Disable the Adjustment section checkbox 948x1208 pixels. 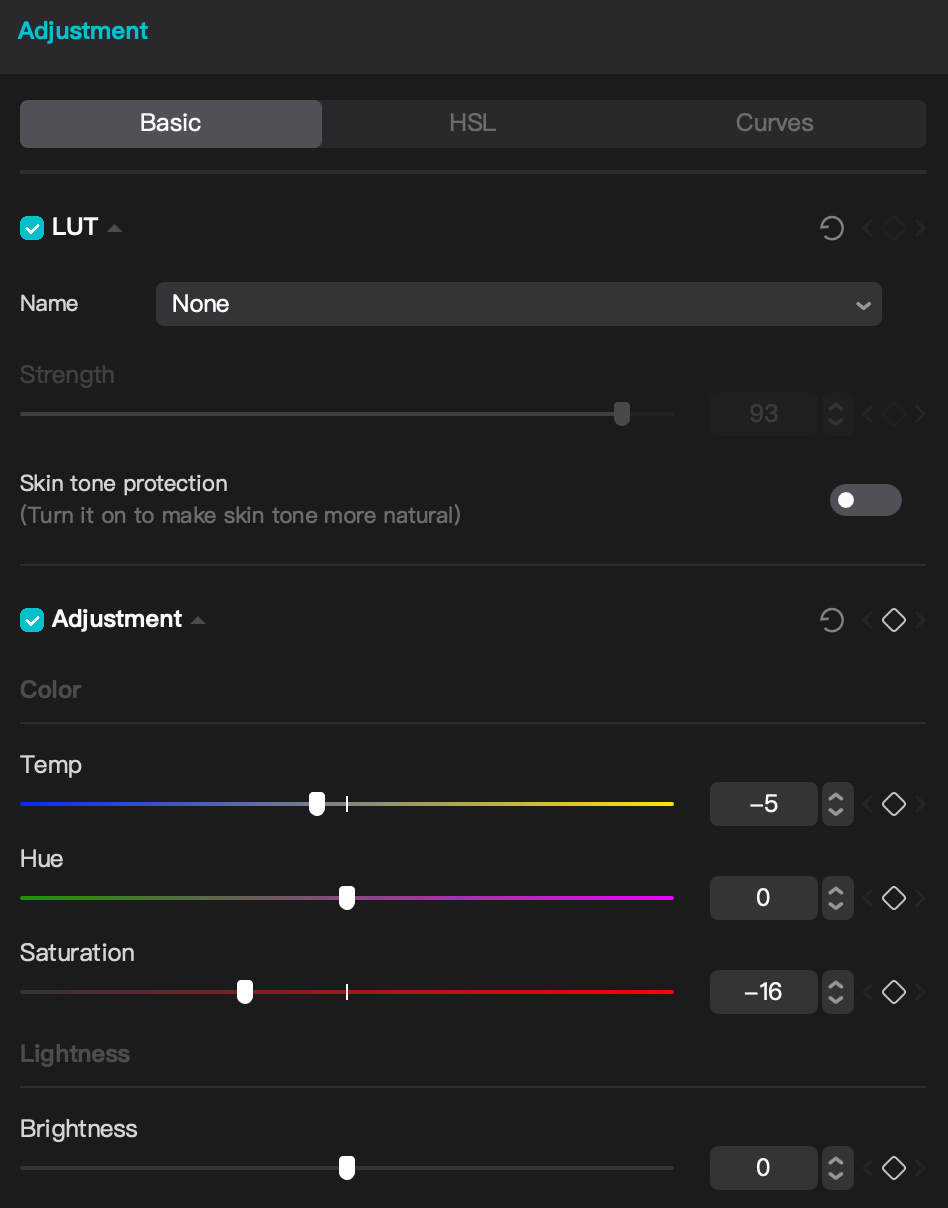[x=32, y=620]
